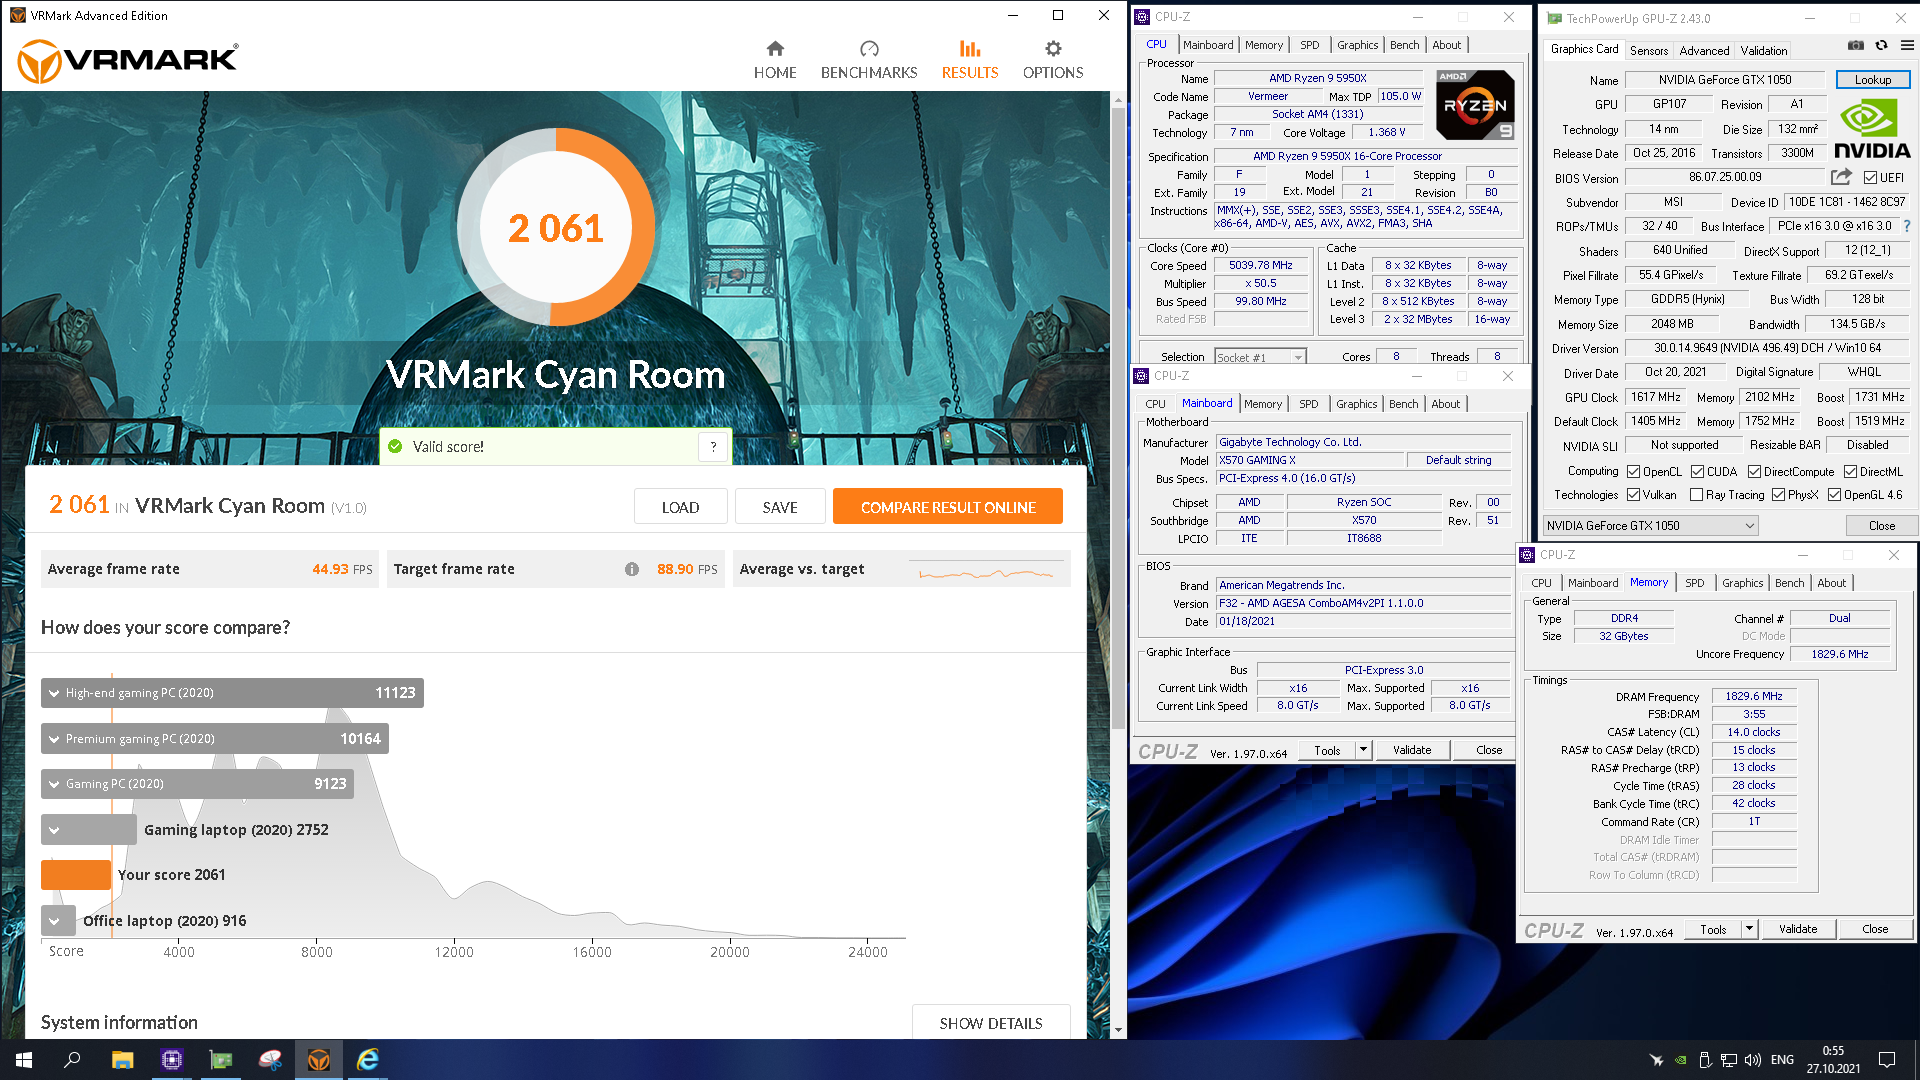Click the SAVE button
This screenshot has height=1080, width=1920.
(780, 507)
